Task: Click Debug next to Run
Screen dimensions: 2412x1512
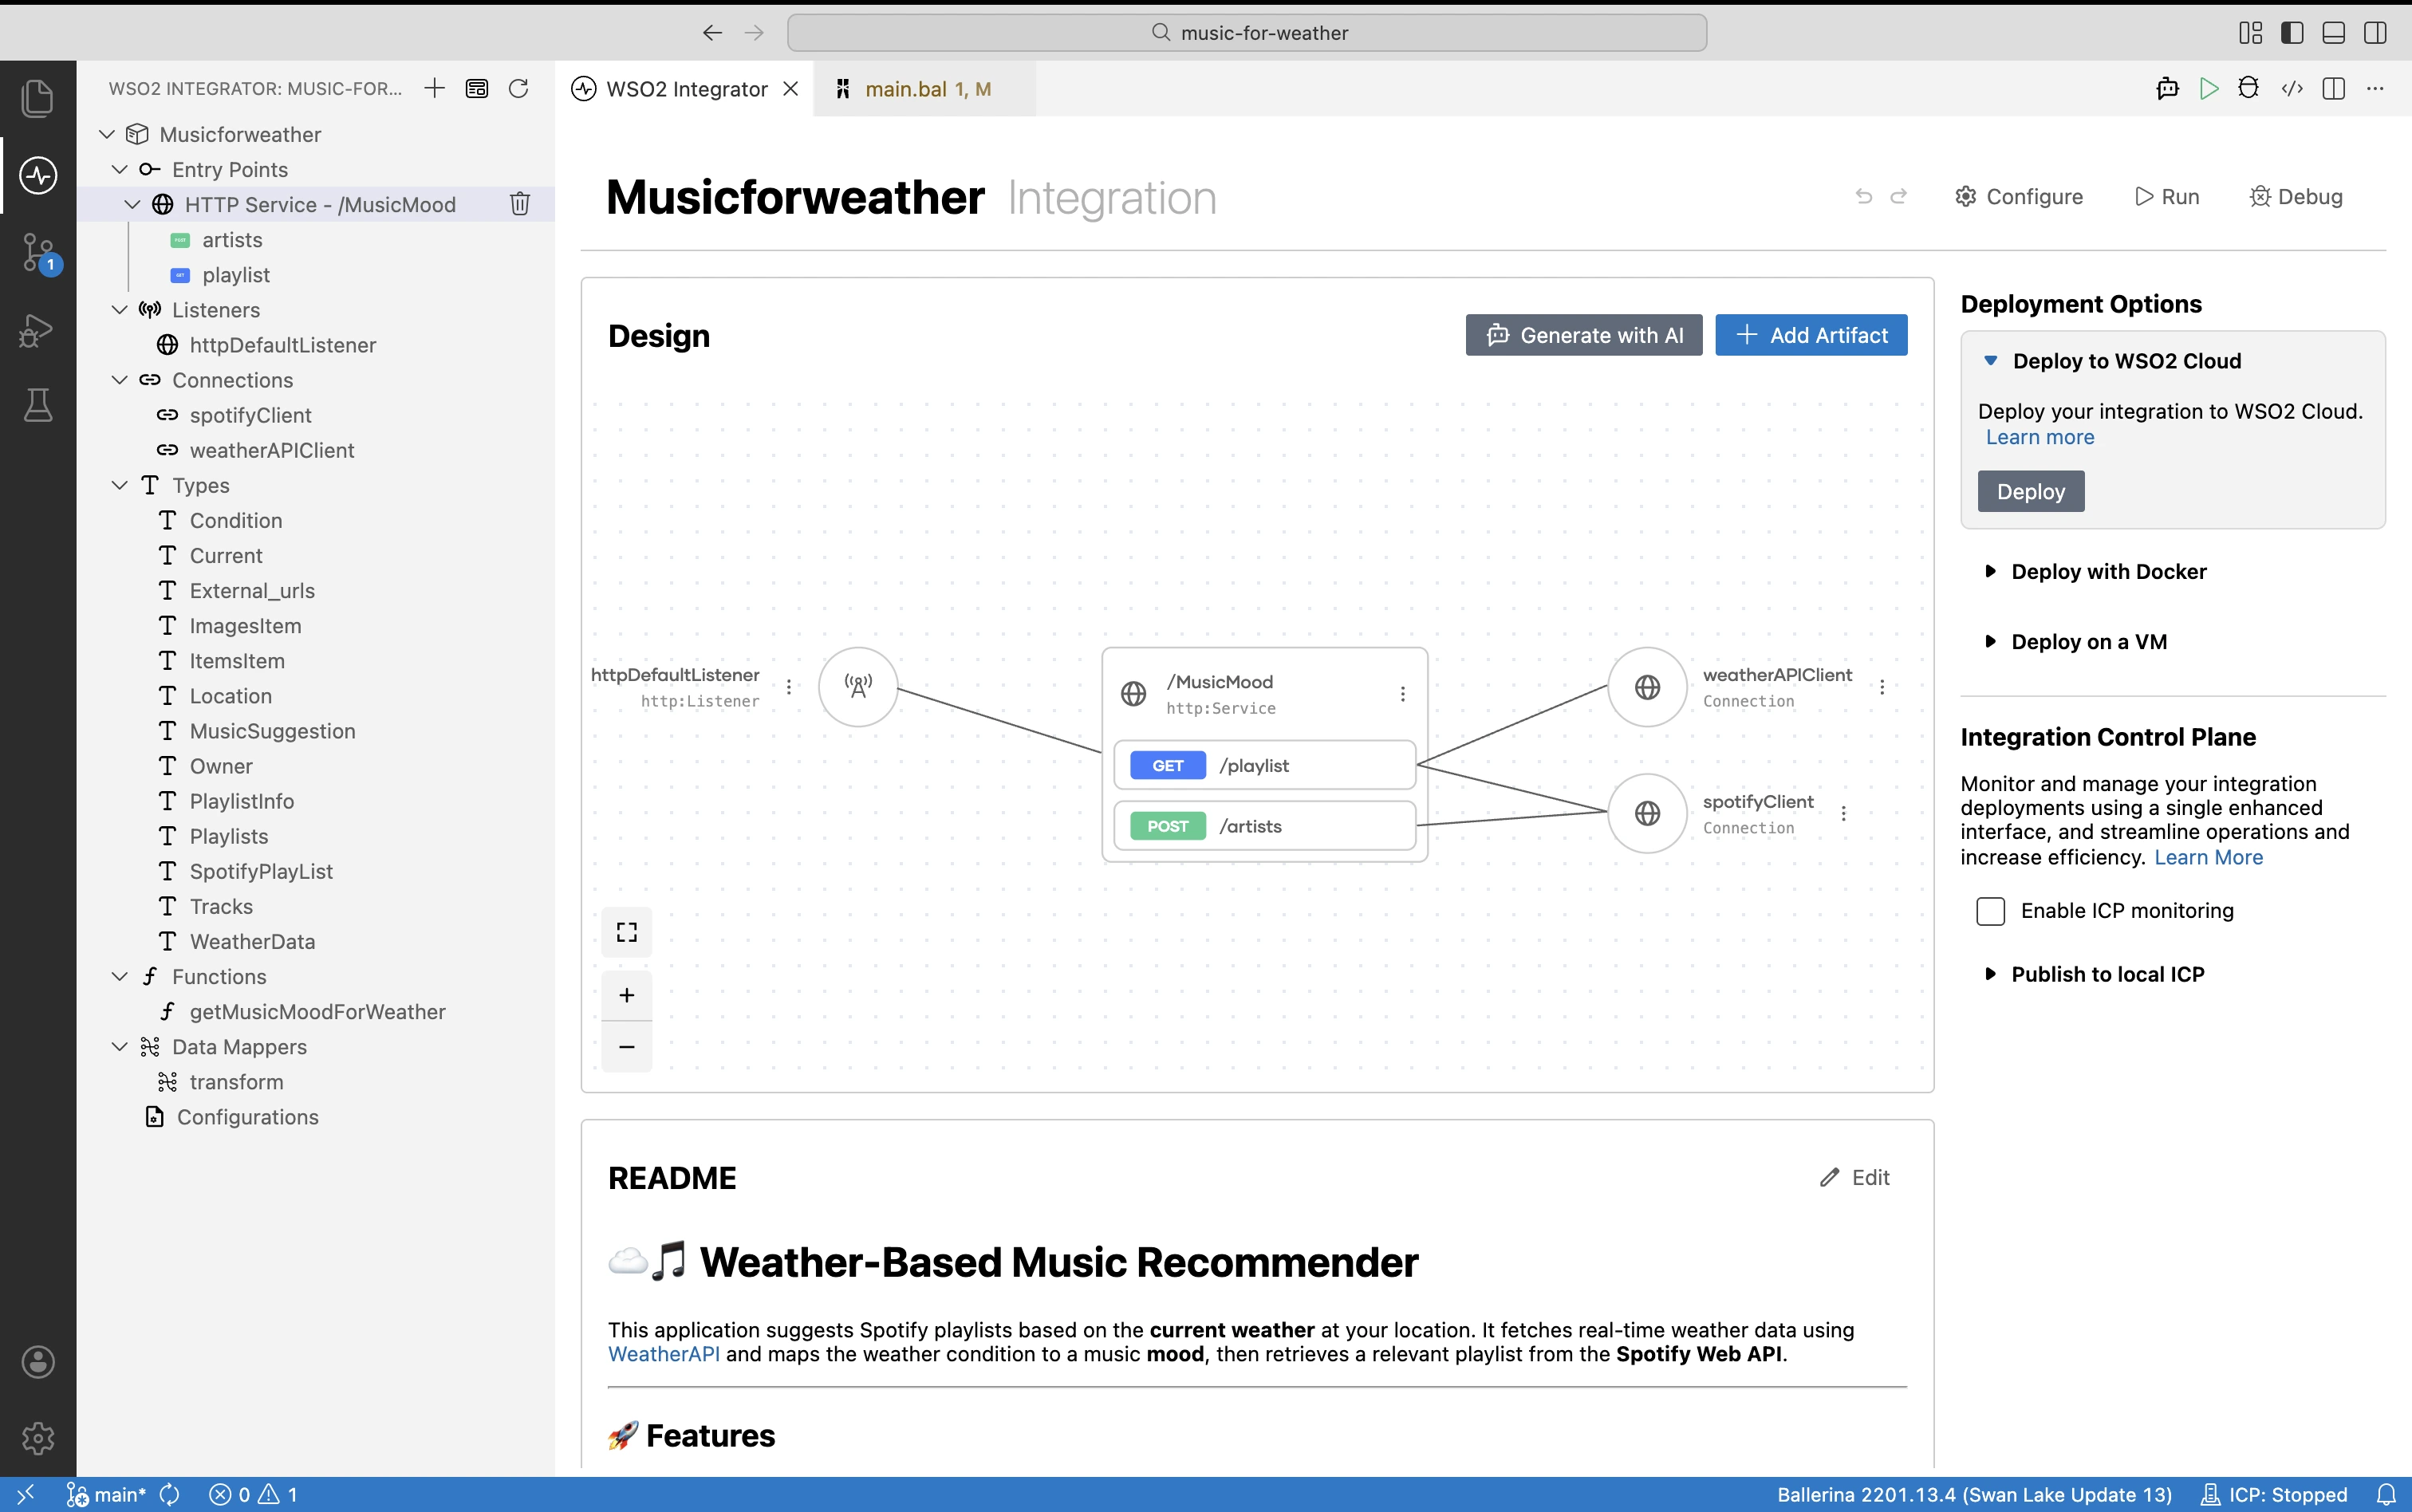Action: click(x=2296, y=197)
